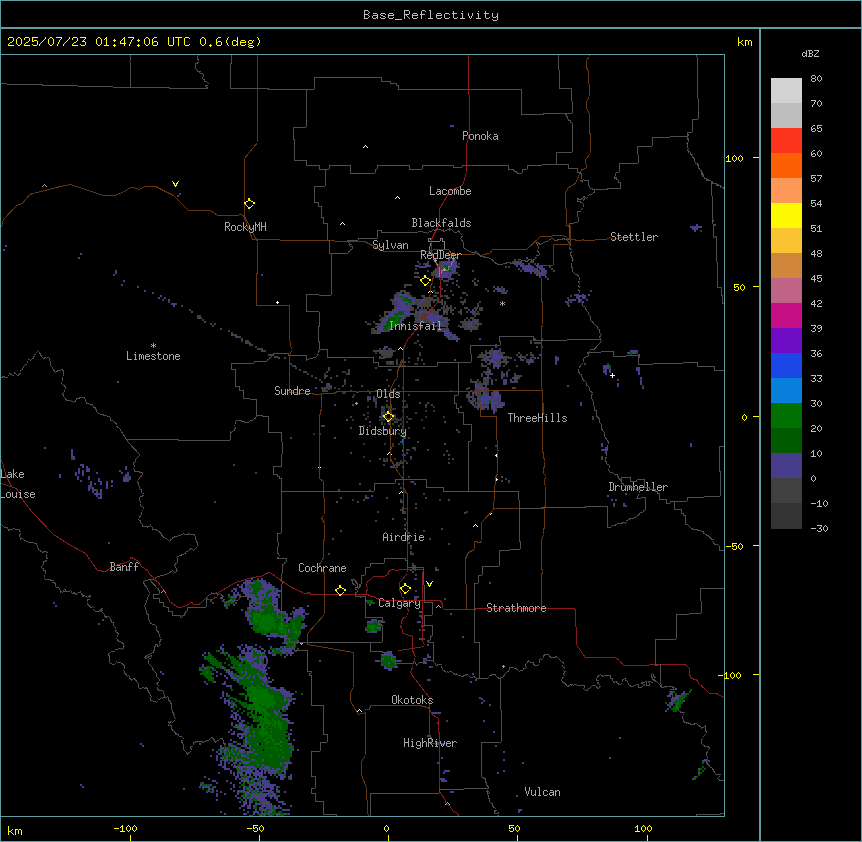The height and width of the screenshot is (842, 862).
Task: Click the Lacombe city label
Action: pos(450,191)
